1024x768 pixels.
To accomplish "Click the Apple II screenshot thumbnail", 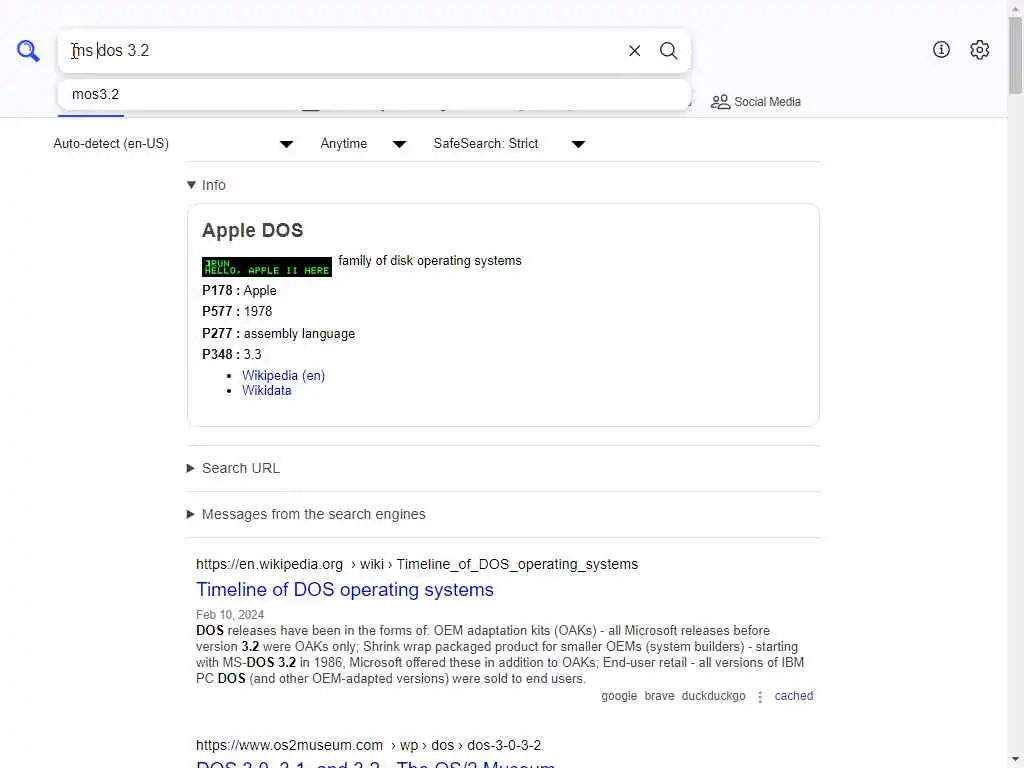I will [x=266, y=266].
